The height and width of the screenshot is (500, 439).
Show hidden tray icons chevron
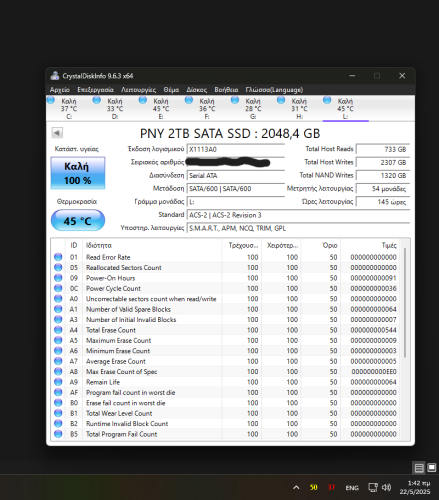pos(296,488)
